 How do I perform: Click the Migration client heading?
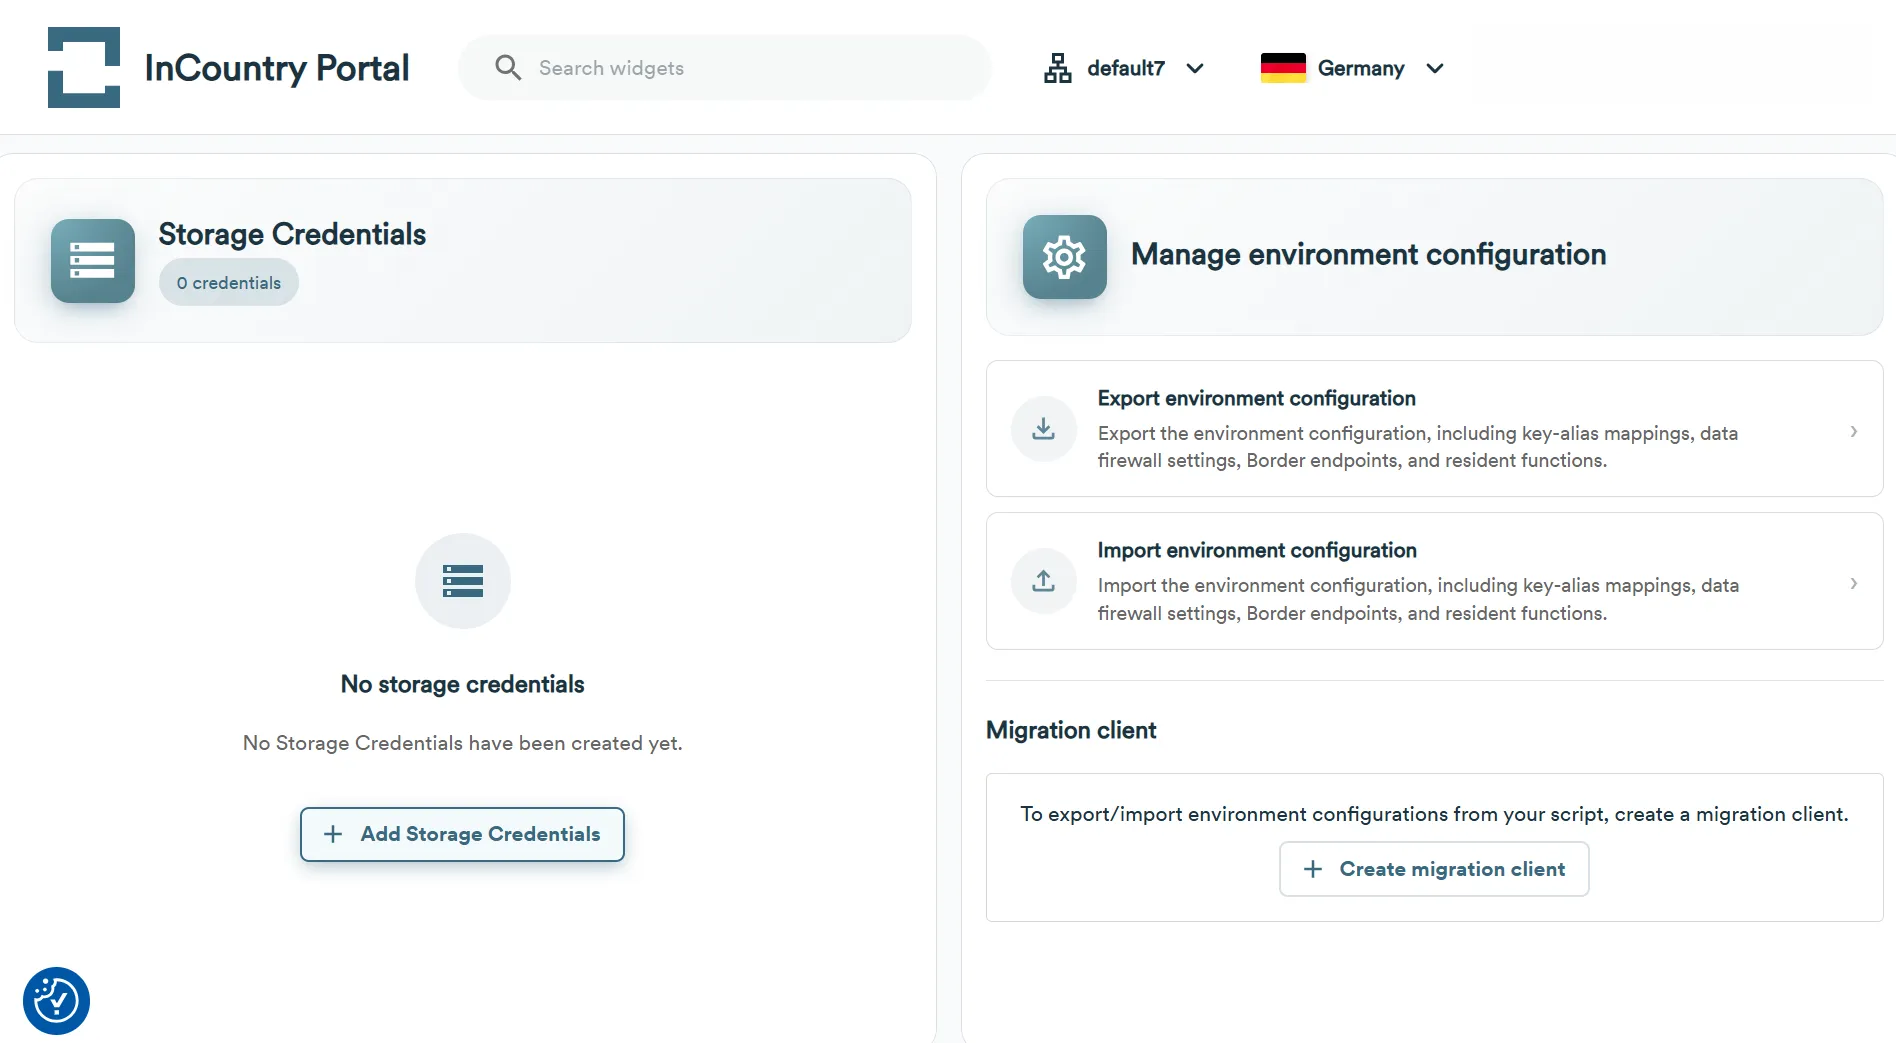1071,730
